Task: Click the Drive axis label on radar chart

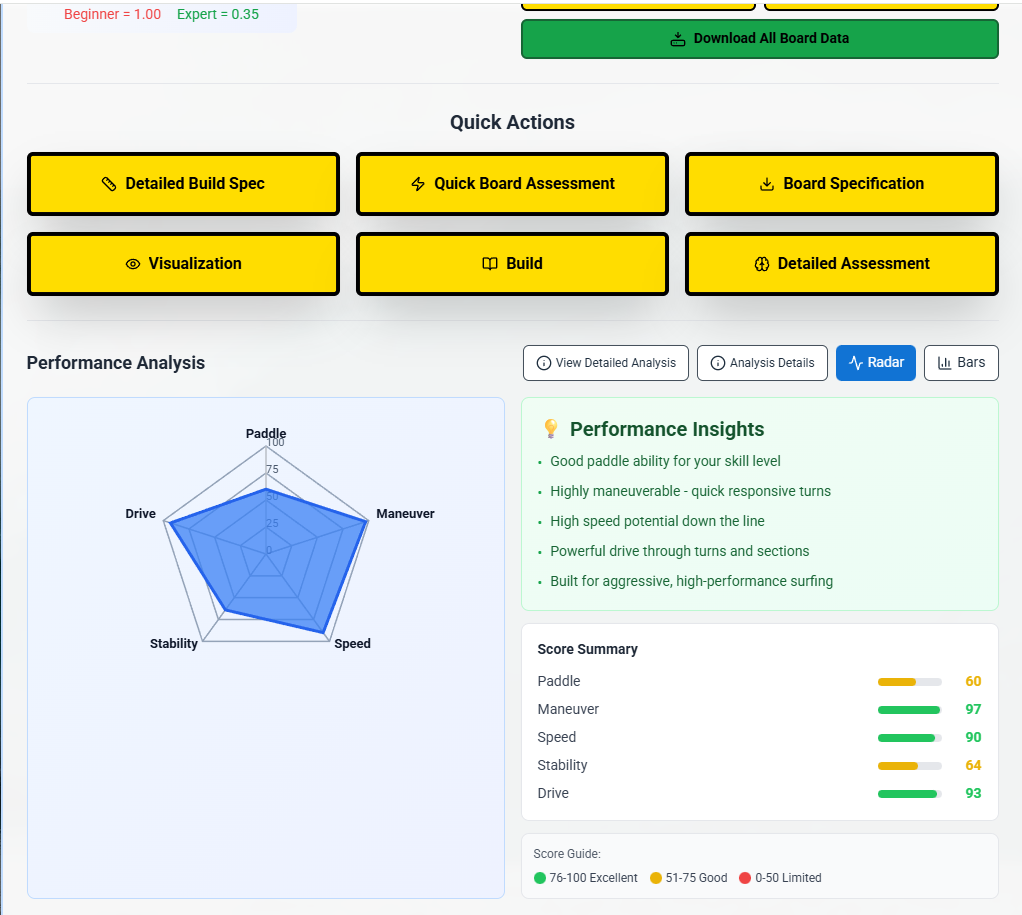Action: pyautogui.click(x=141, y=514)
